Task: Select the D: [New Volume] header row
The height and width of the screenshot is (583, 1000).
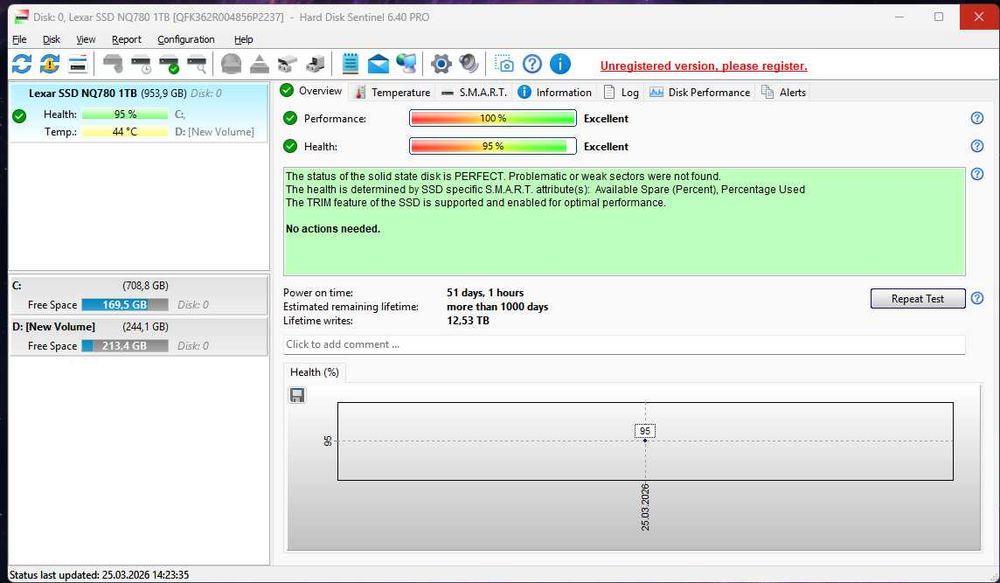Action: point(138,327)
